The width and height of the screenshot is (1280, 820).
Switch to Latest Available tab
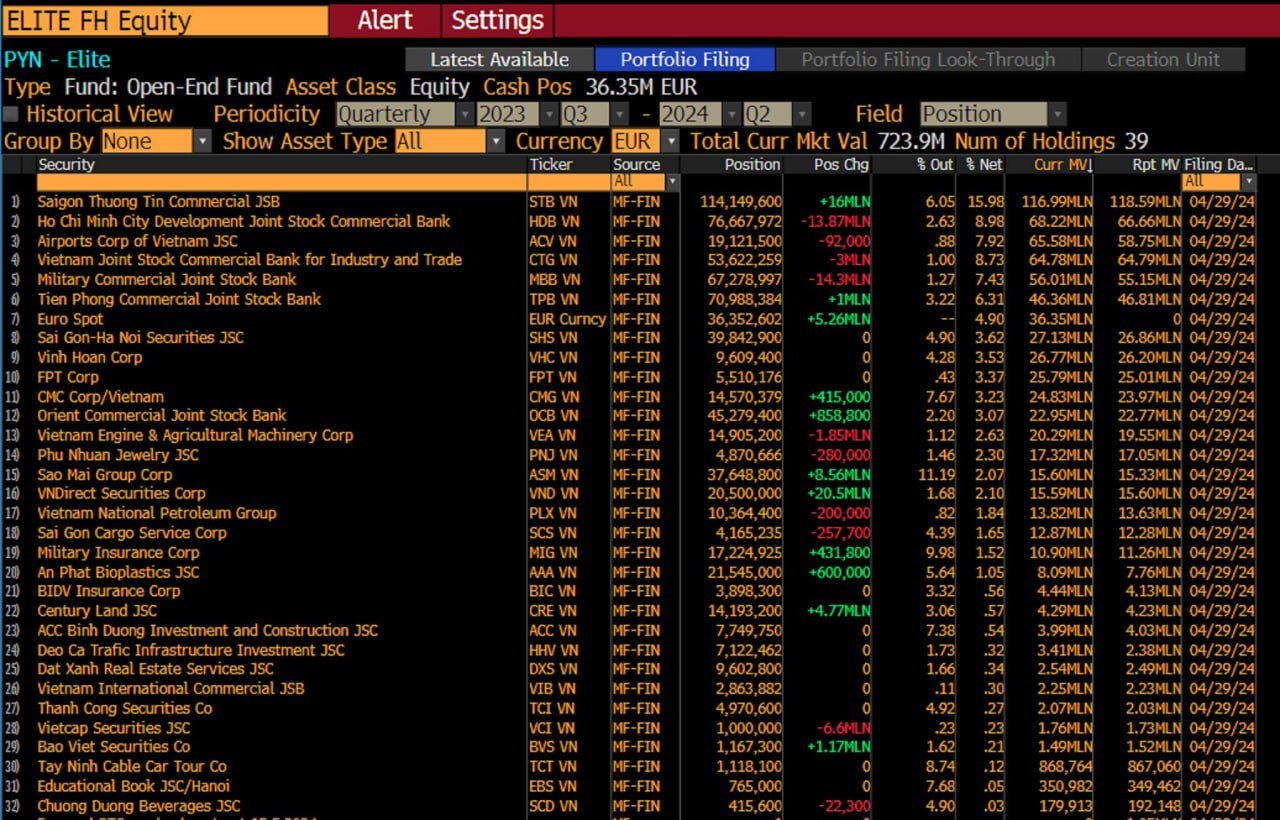coord(499,59)
